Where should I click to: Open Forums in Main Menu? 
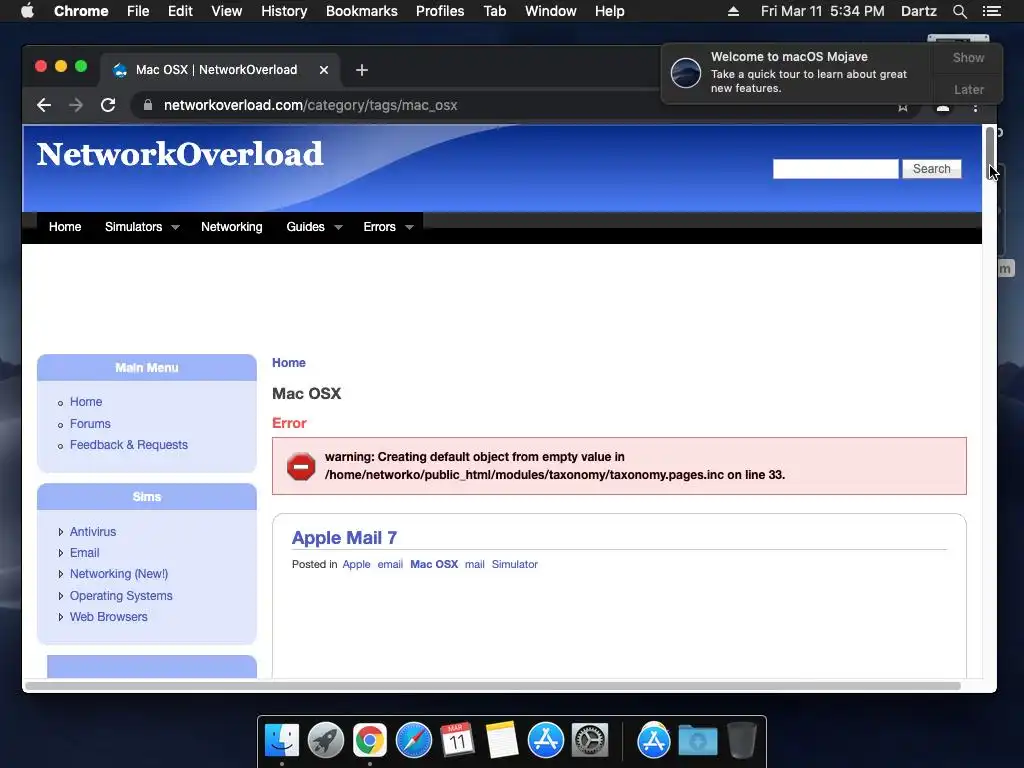coord(90,424)
